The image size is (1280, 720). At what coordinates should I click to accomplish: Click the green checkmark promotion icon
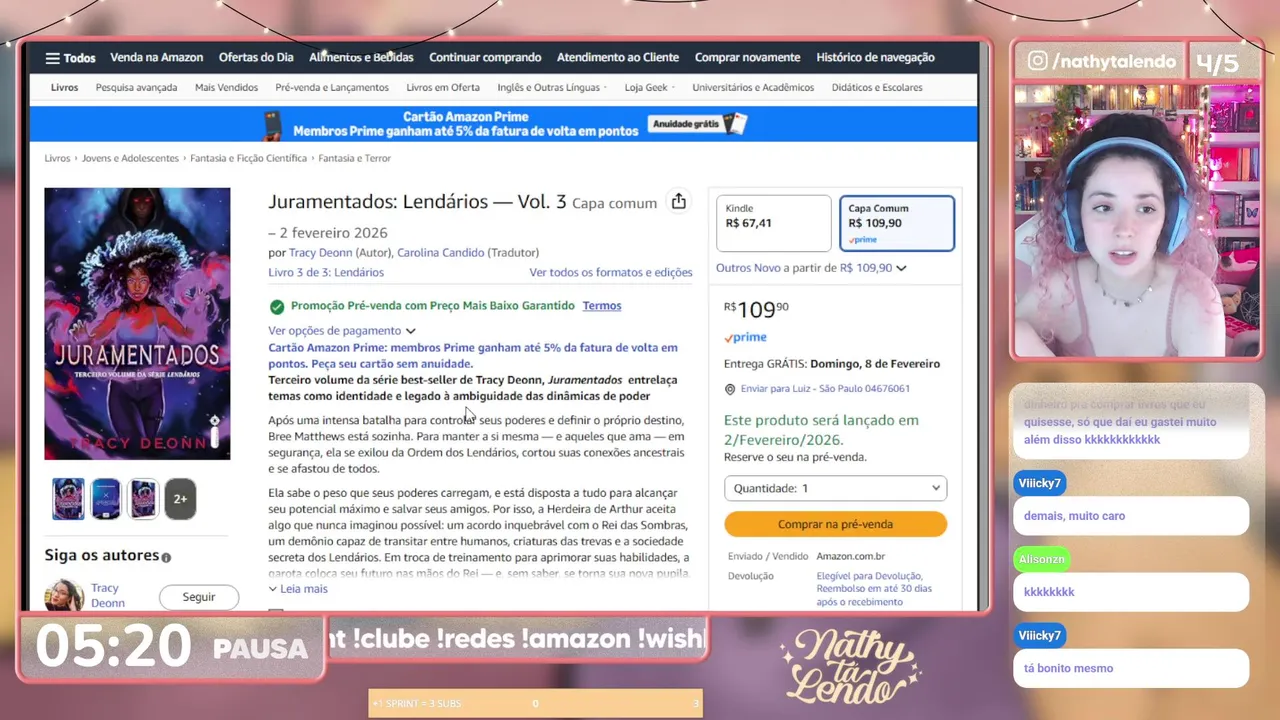point(277,306)
